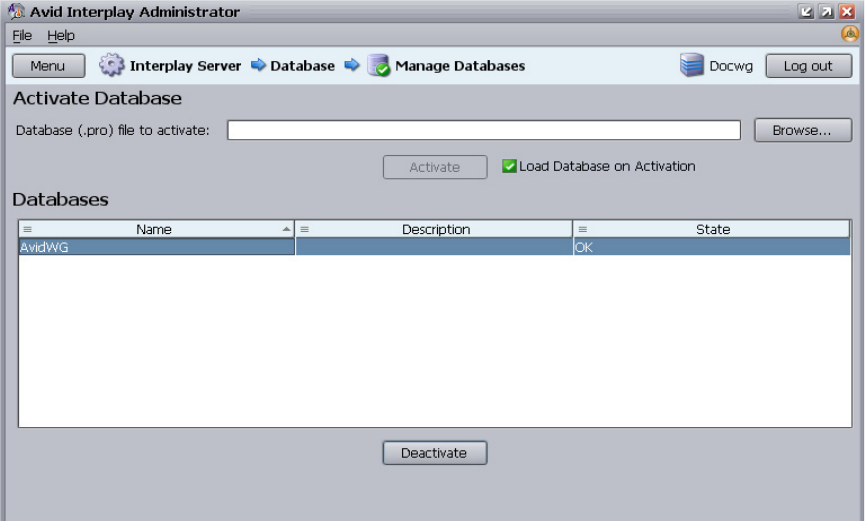
Task: Click the empty Description cell of AvidWG
Action: (434, 247)
